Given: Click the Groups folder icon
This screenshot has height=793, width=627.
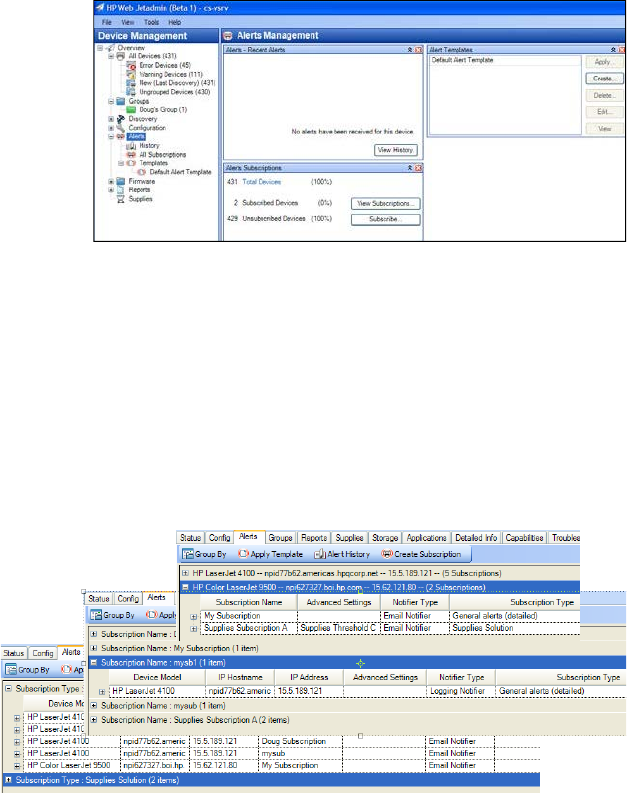Looking at the screenshot, I should (121, 101).
